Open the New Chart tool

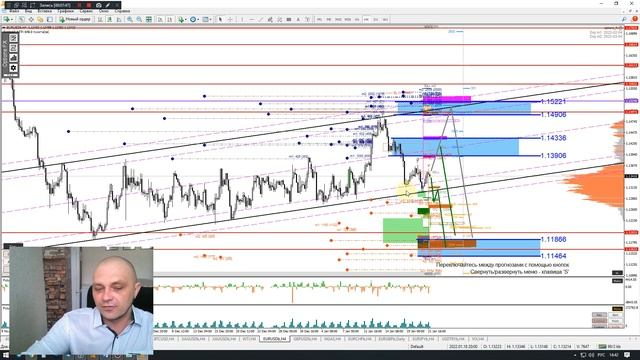[7, 19]
